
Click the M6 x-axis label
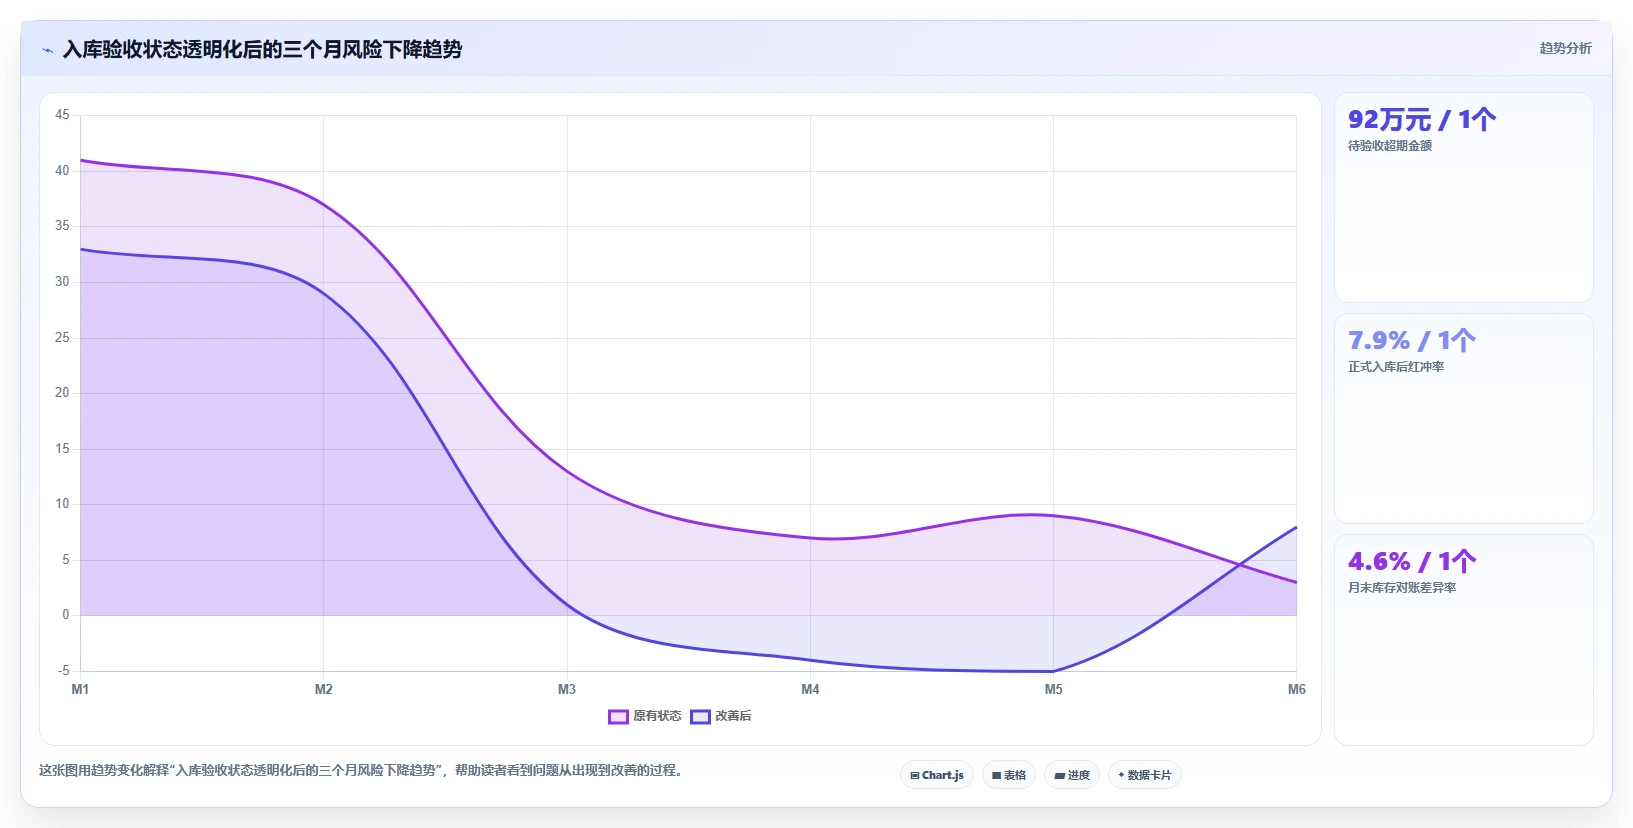click(1297, 689)
